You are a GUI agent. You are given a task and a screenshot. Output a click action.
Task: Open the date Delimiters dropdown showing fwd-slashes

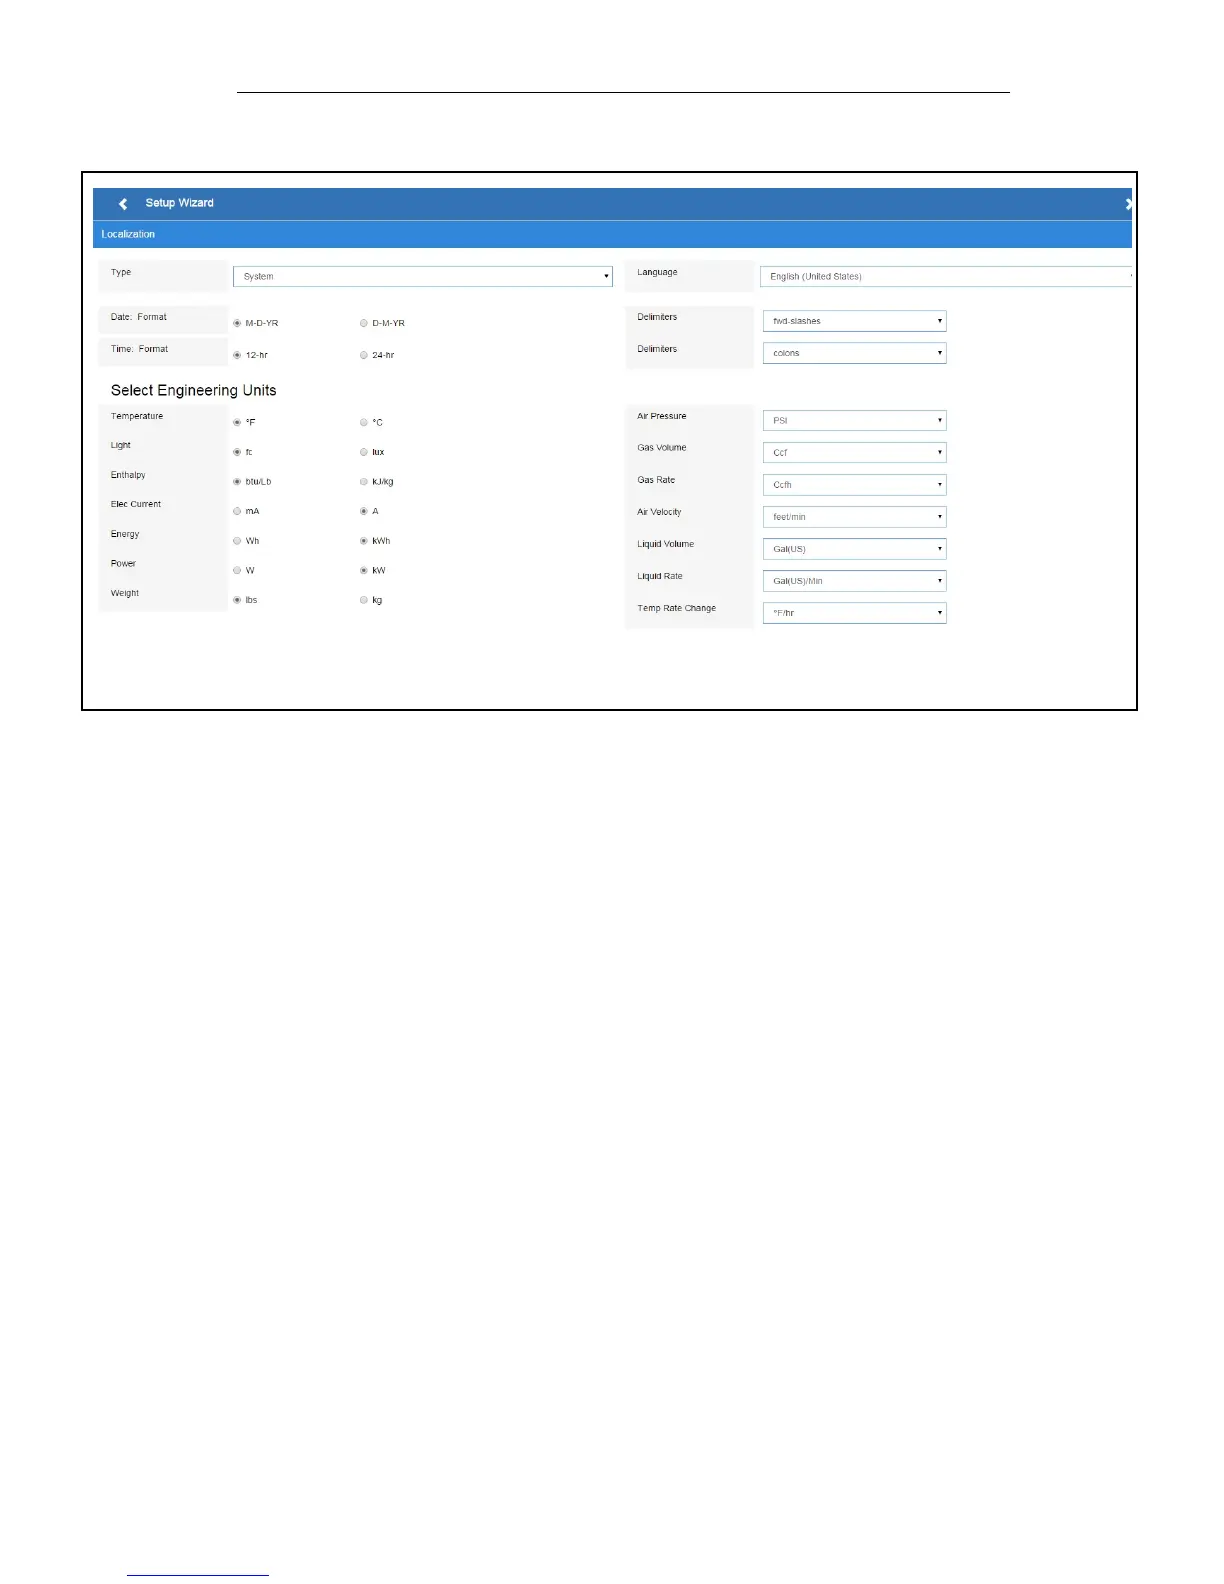point(854,321)
